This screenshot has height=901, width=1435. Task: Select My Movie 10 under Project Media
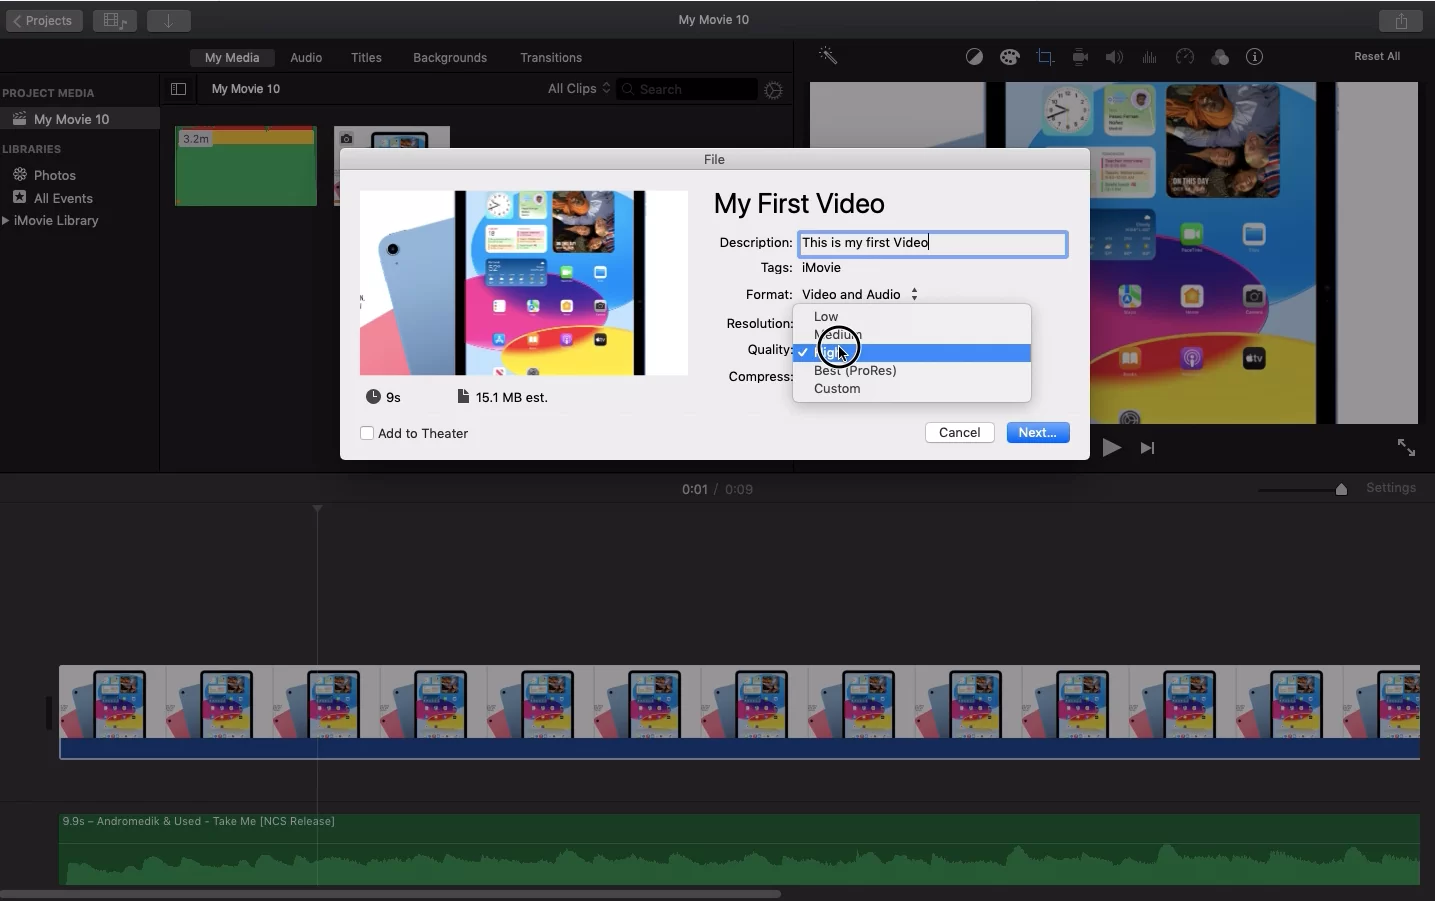(x=80, y=119)
